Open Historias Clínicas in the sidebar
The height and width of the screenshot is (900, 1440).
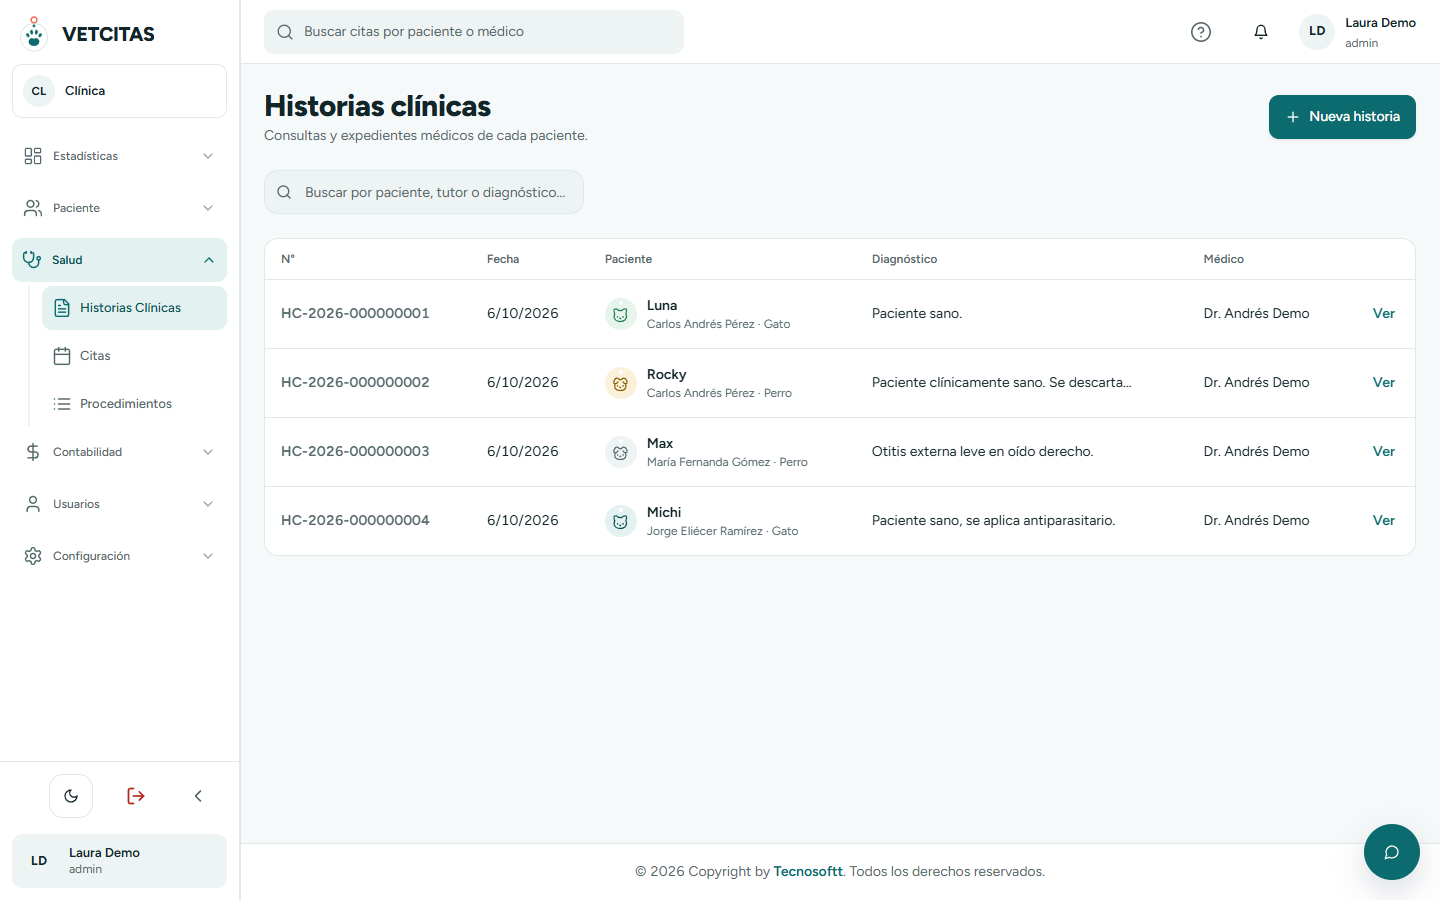(134, 308)
